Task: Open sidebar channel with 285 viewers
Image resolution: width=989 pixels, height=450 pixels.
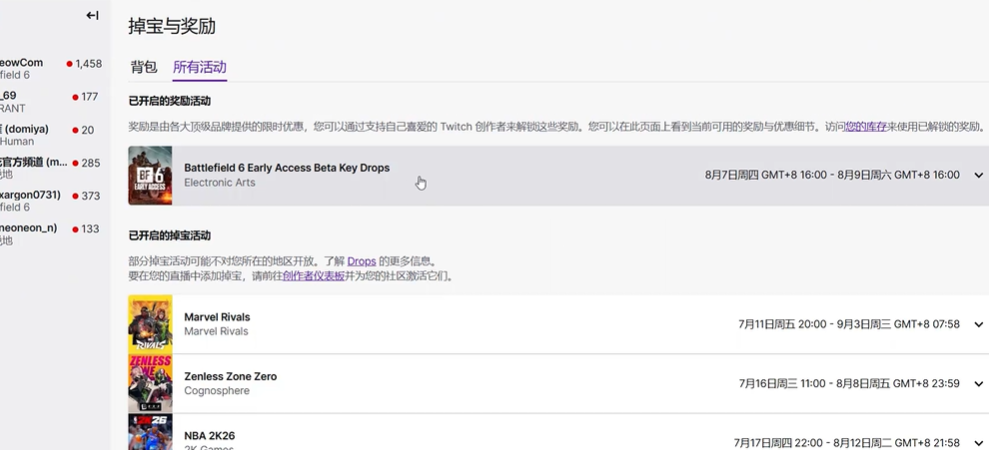Action: 51,168
